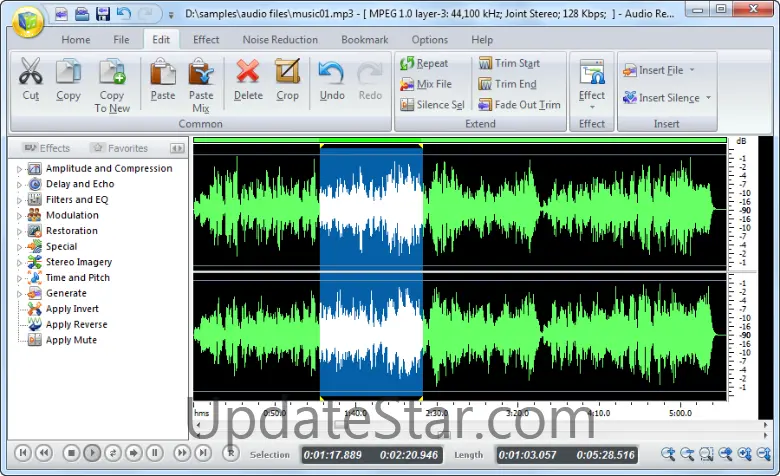Open the Options ribbon tab

coord(429,40)
